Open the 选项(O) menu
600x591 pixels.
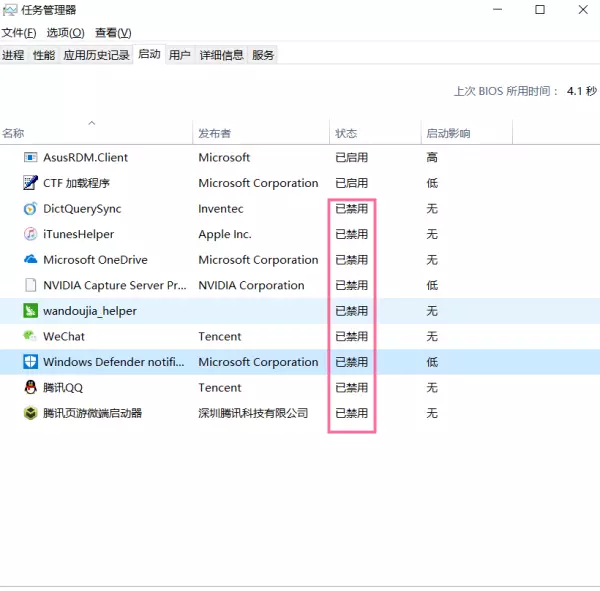65,33
